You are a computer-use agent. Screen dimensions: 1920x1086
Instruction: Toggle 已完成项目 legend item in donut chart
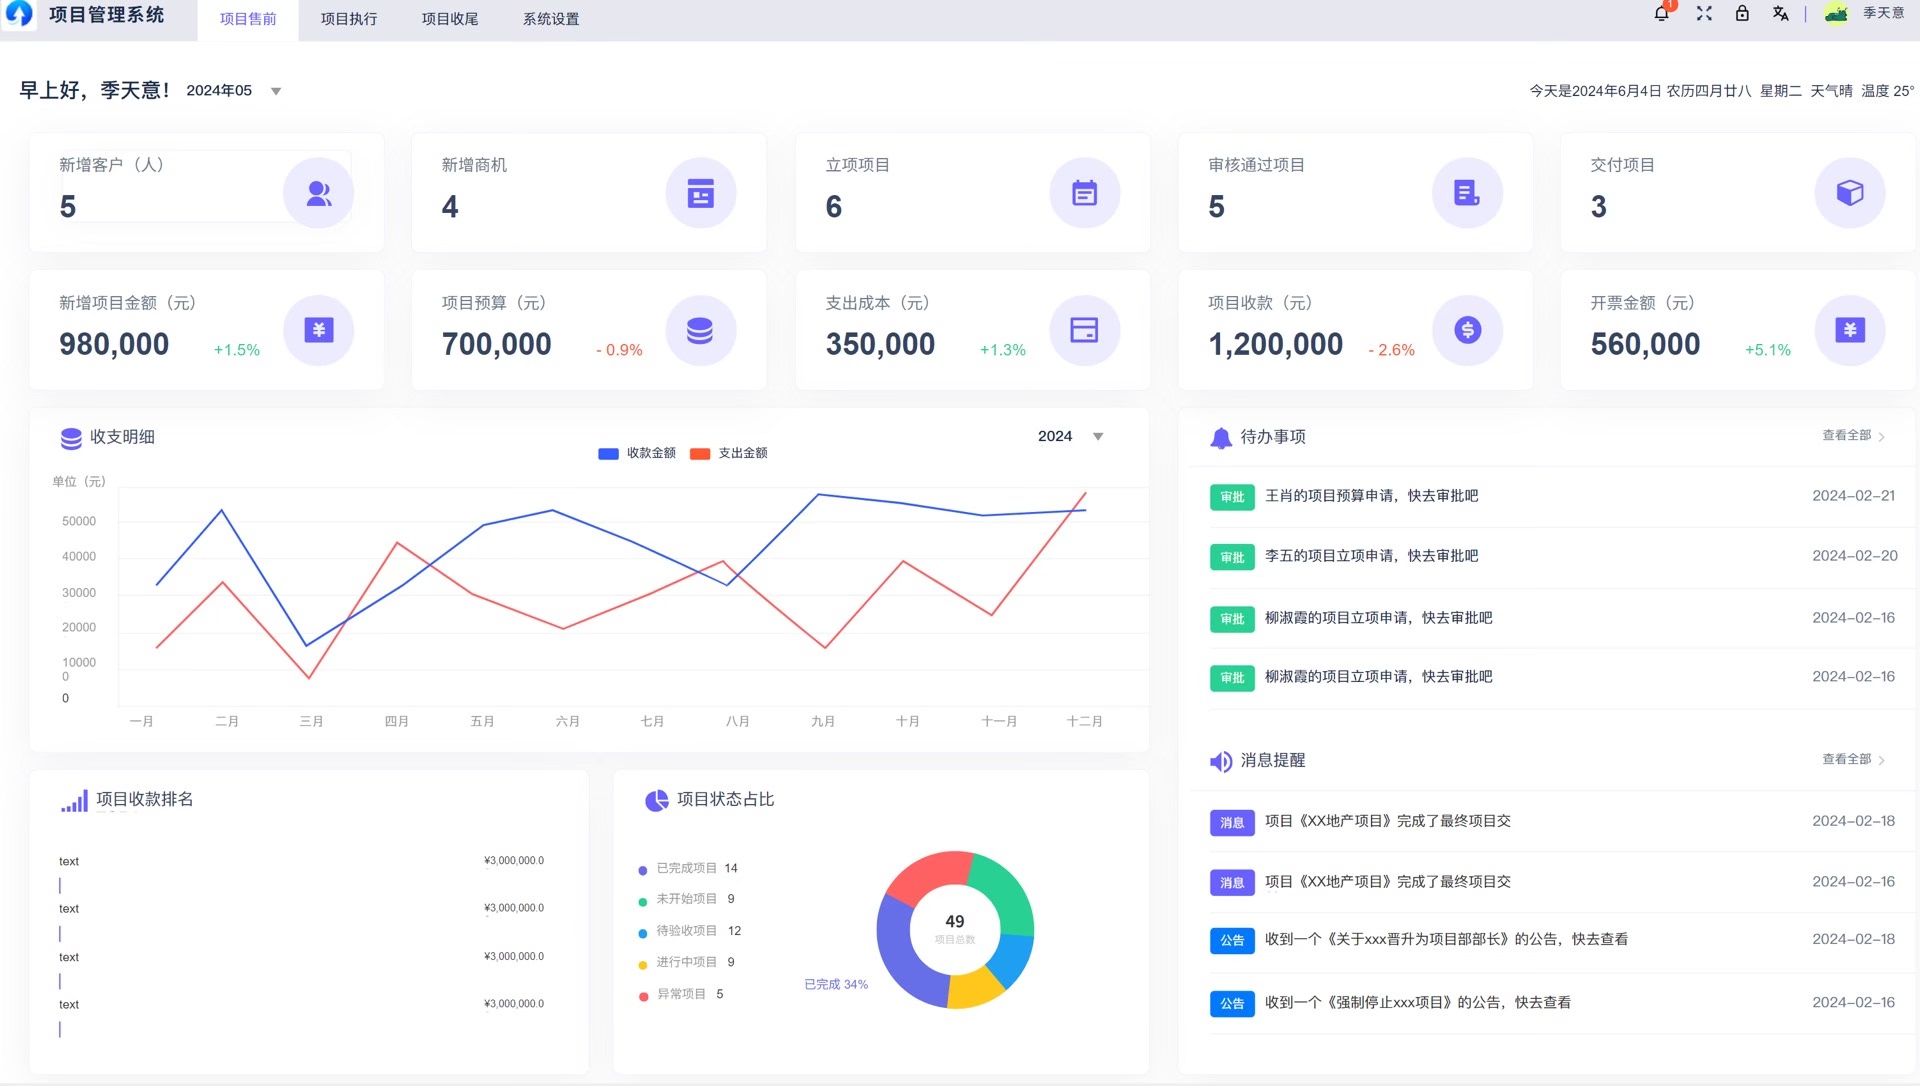(686, 869)
